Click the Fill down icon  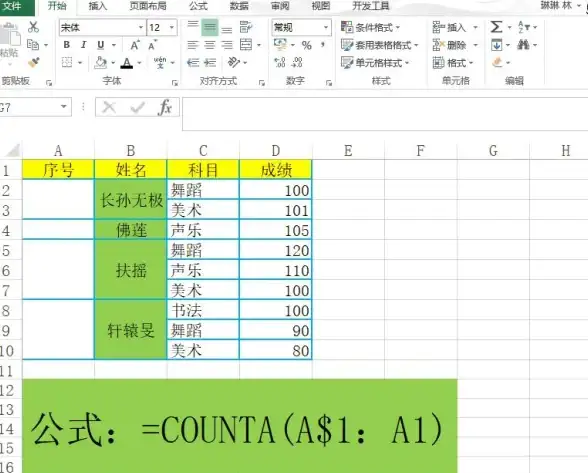pyautogui.click(x=496, y=45)
